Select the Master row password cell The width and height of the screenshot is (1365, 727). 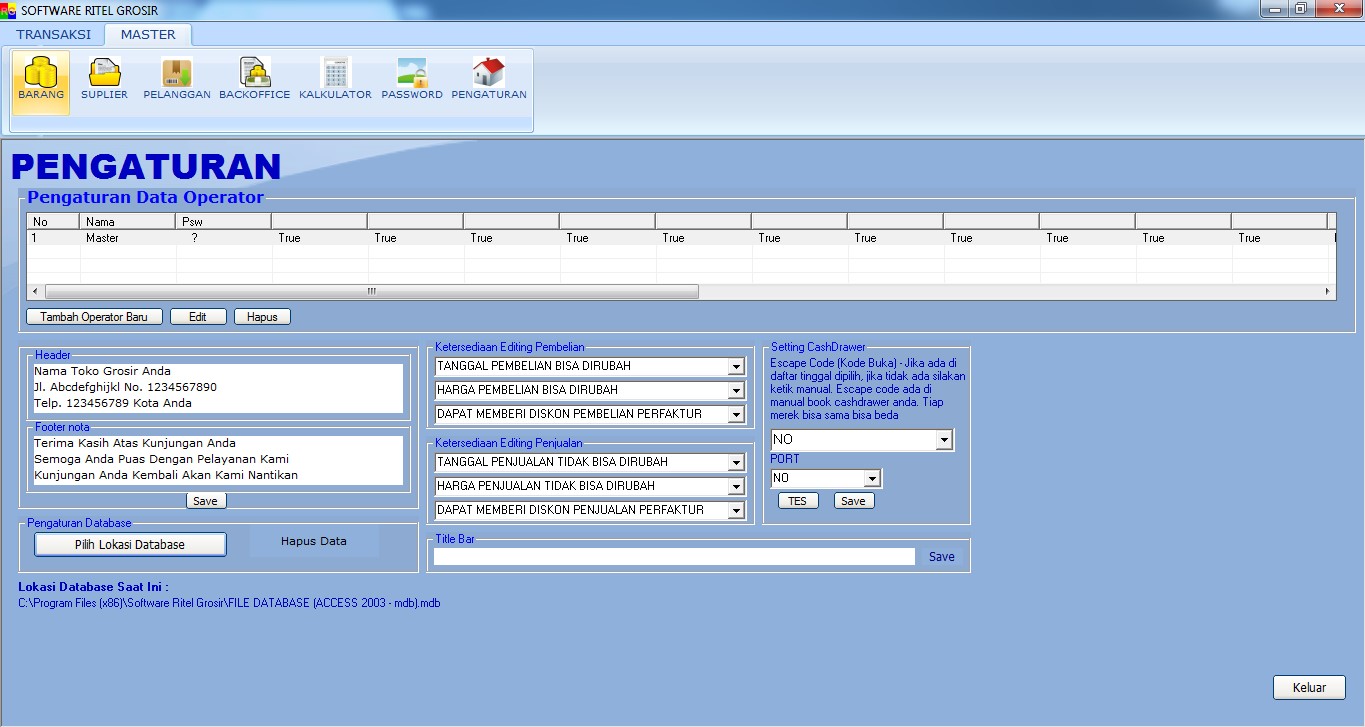(x=224, y=238)
